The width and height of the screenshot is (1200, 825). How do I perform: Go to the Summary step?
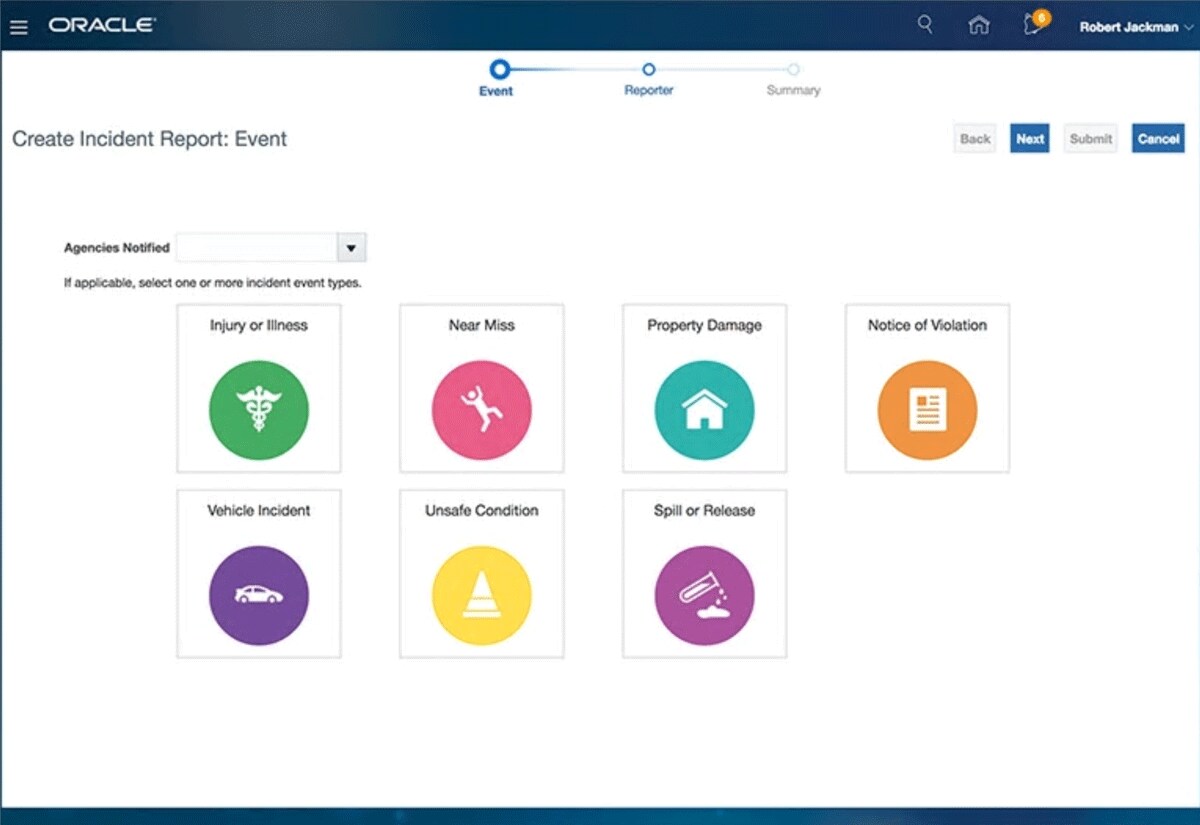(x=793, y=79)
